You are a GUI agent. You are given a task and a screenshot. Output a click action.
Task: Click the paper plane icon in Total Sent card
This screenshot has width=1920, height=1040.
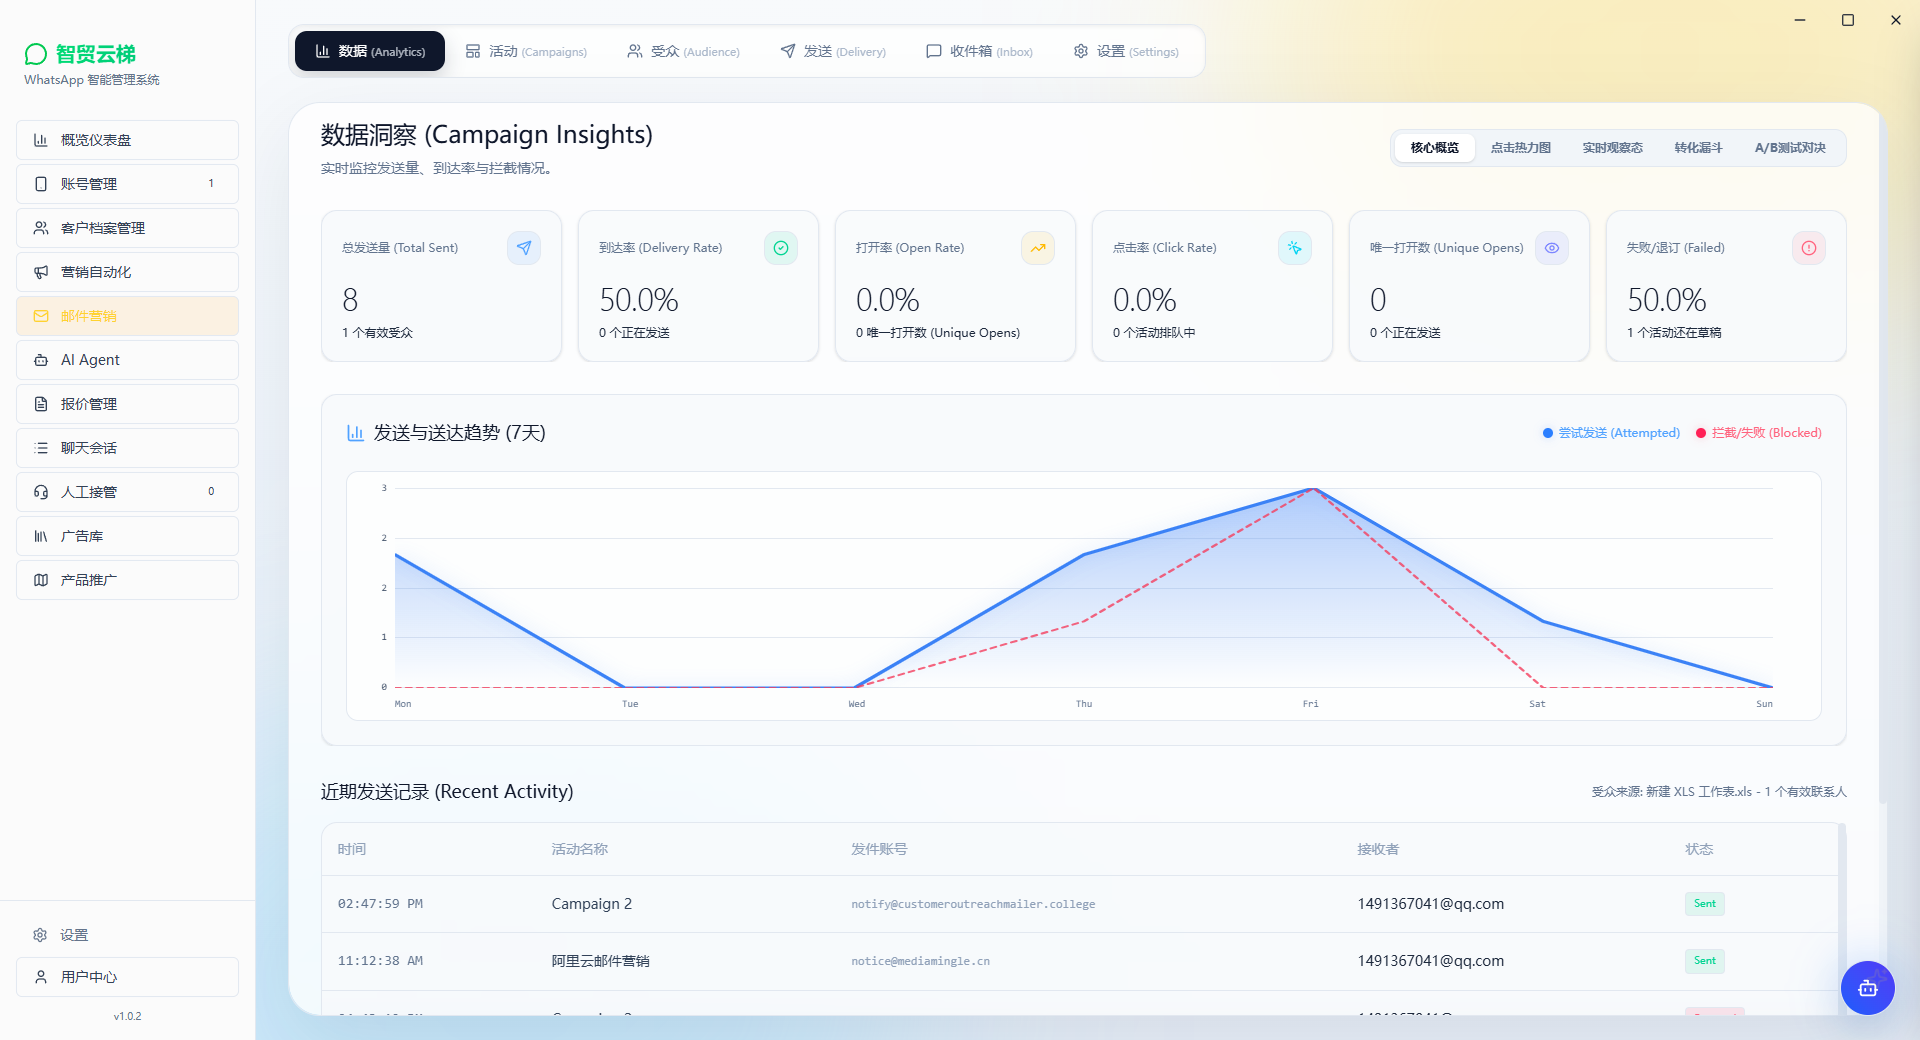click(524, 248)
